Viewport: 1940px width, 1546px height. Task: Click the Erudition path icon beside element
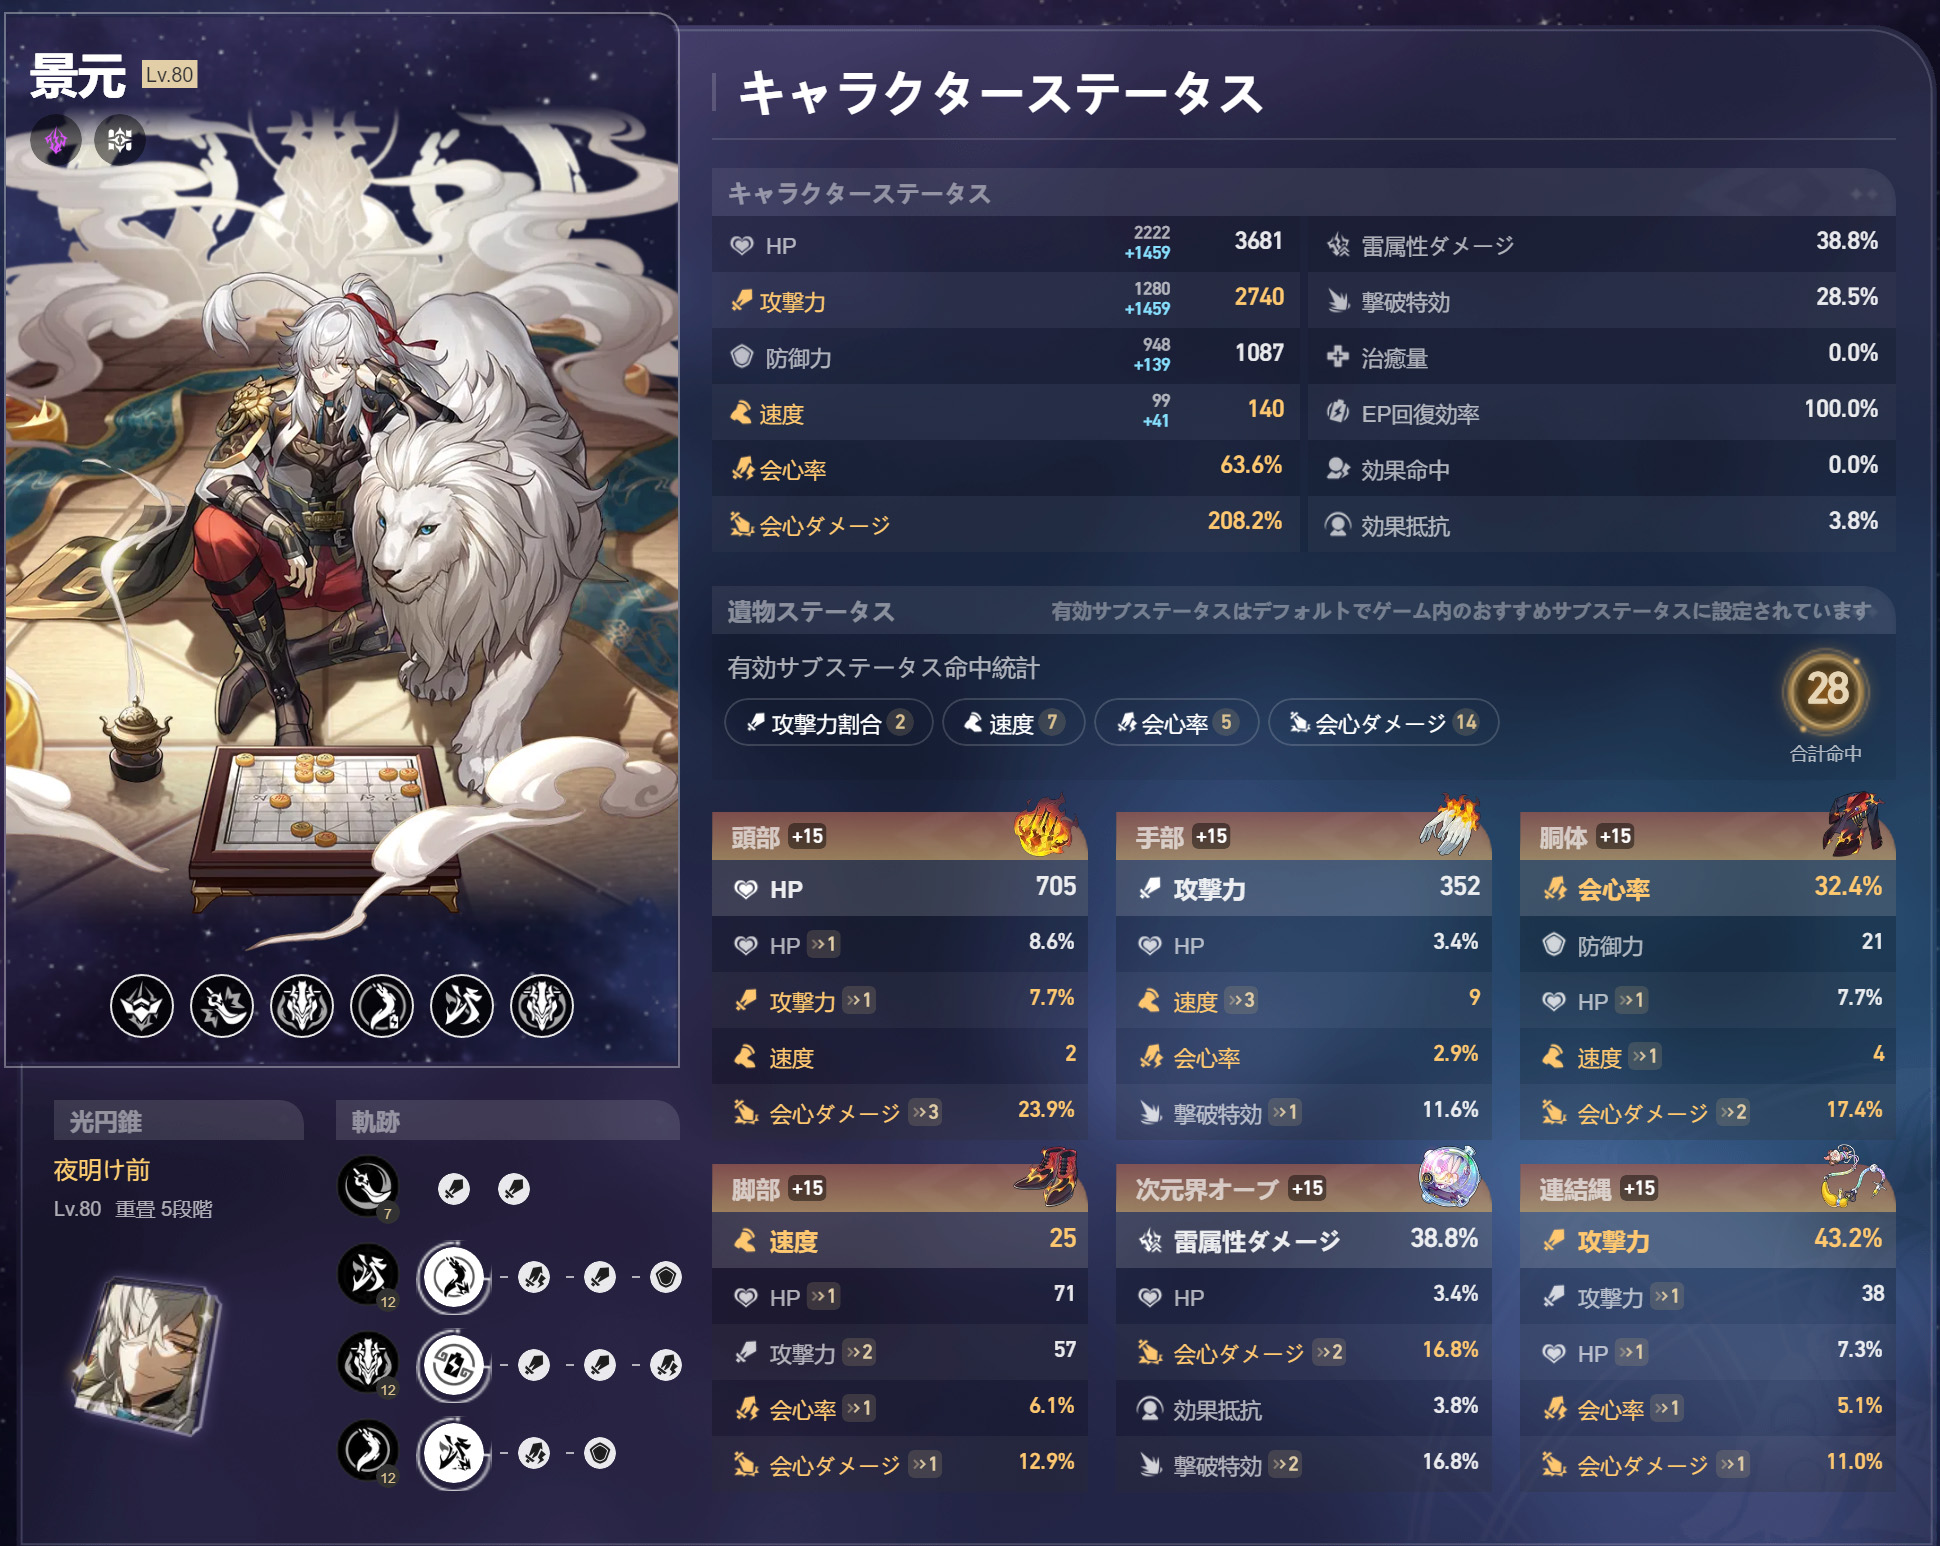(120, 140)
